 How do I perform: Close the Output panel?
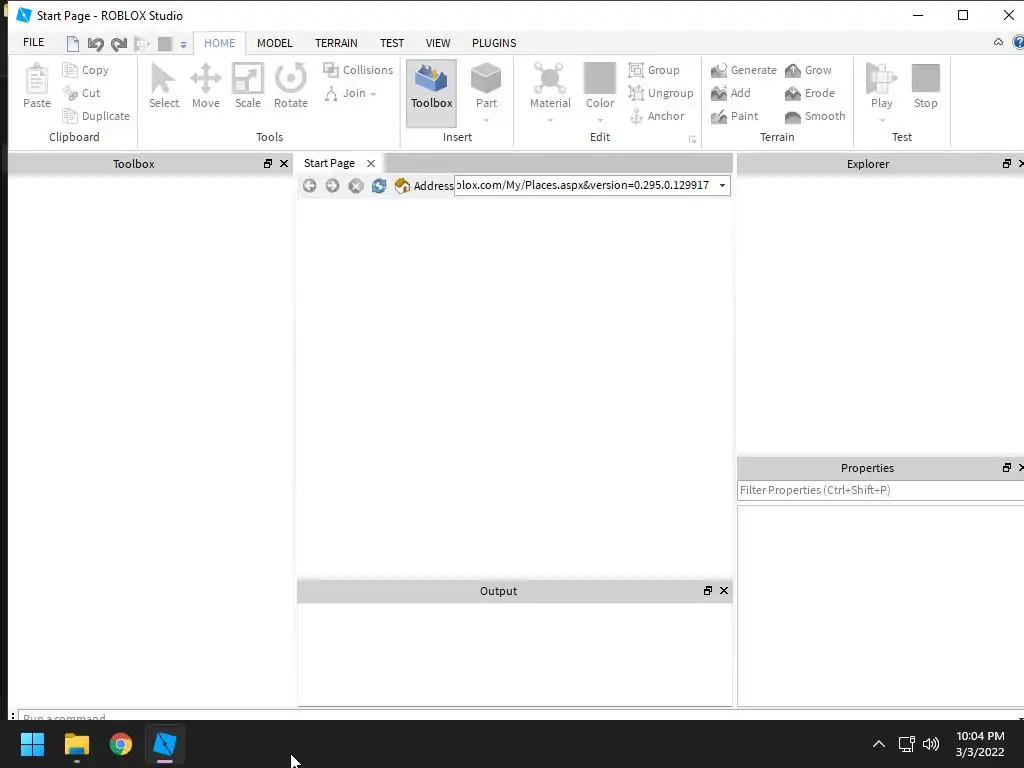click(724, 590)
